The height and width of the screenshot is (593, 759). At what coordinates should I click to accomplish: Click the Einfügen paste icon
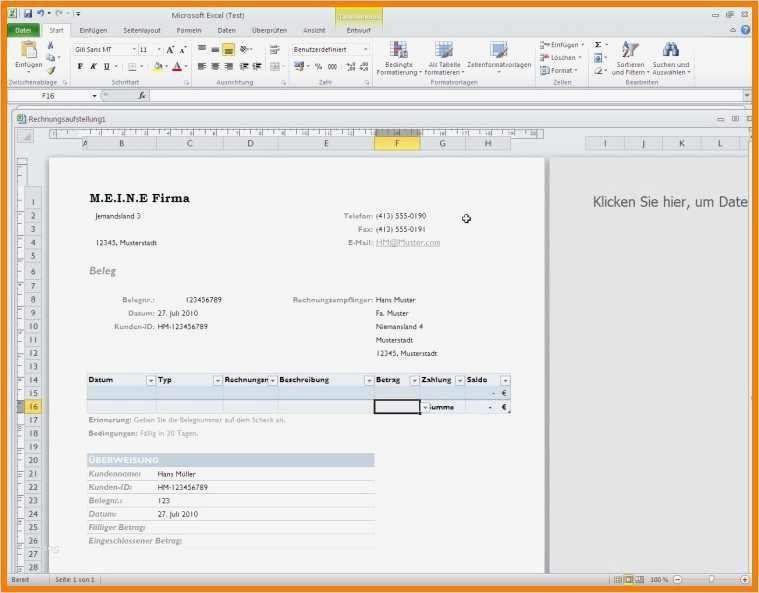pos(28,50)
